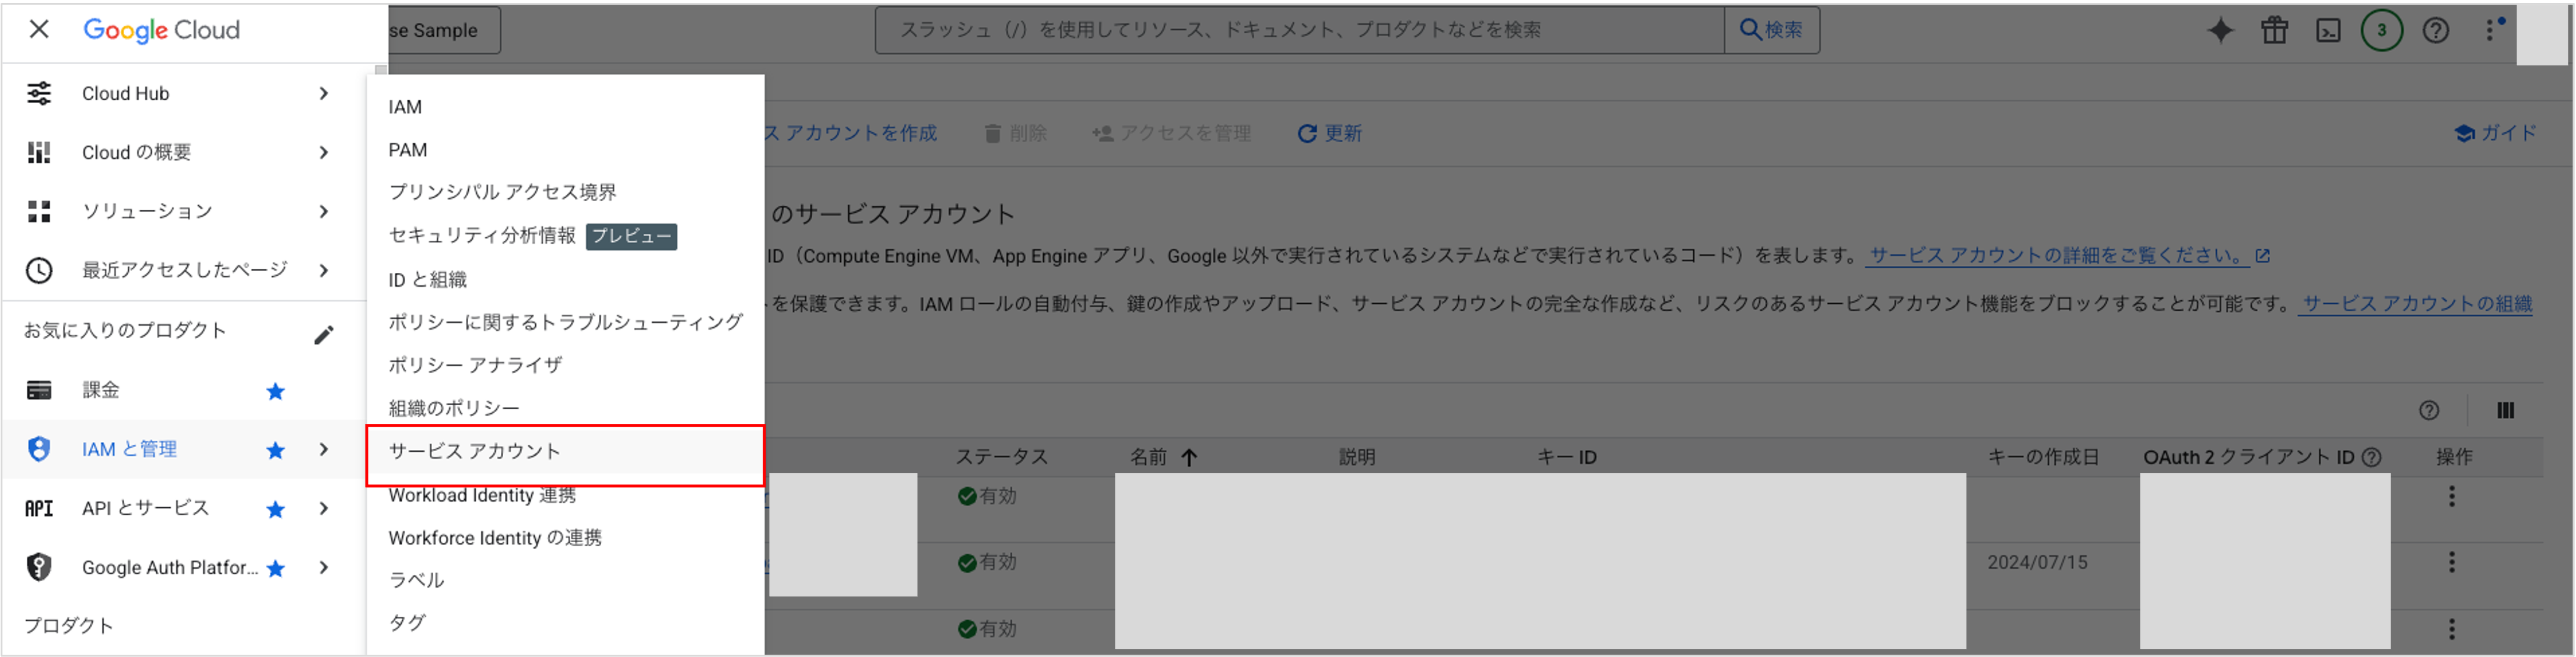Select サービス アカウント in the submenu
Image resolution: width=2576 pixels, height=657 pixels.
coord(565,451)
